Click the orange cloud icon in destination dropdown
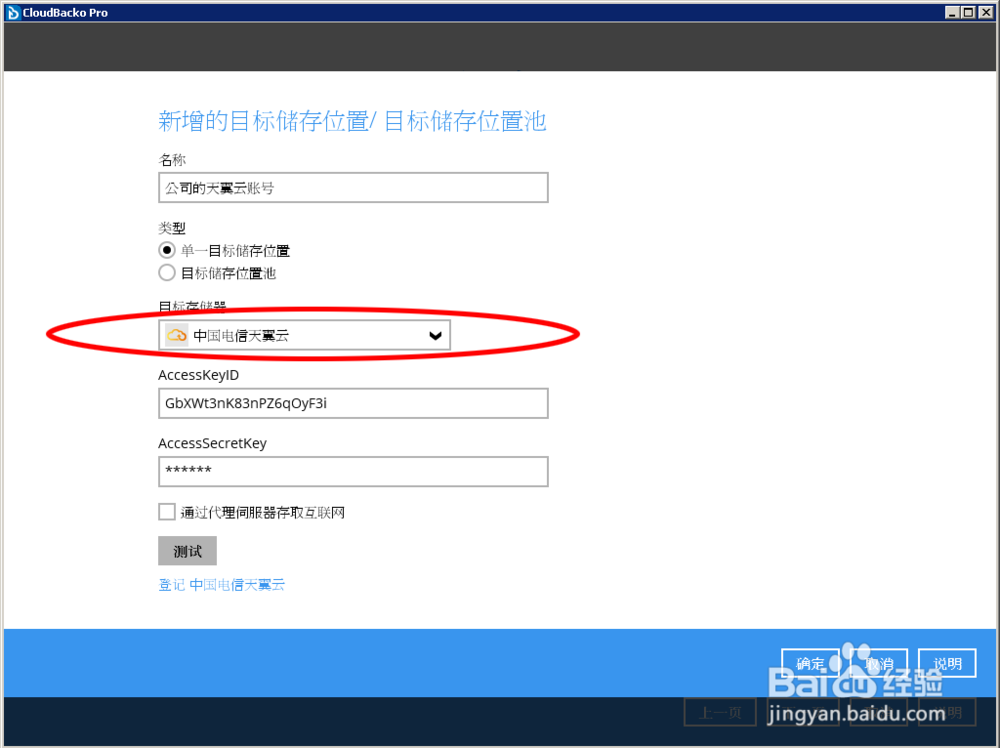This screenshot has height=748, width=1000. click(x=177, y=335)
